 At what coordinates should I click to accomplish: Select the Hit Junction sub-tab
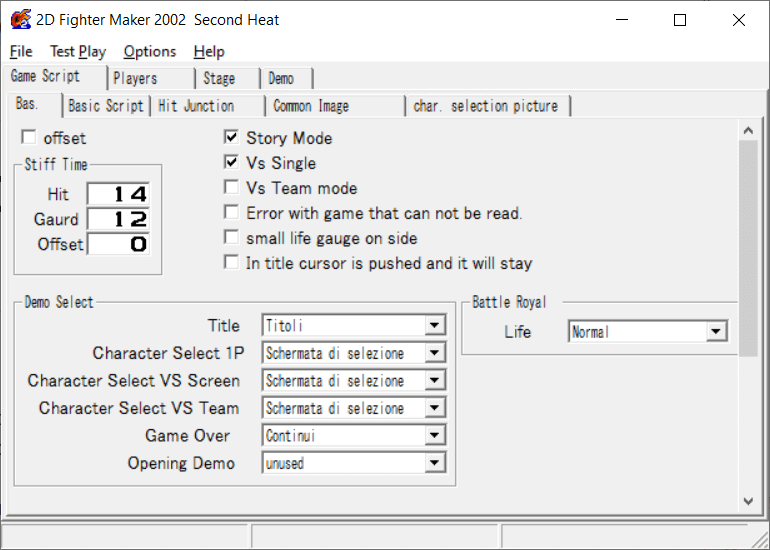click(x=208, y=106)
